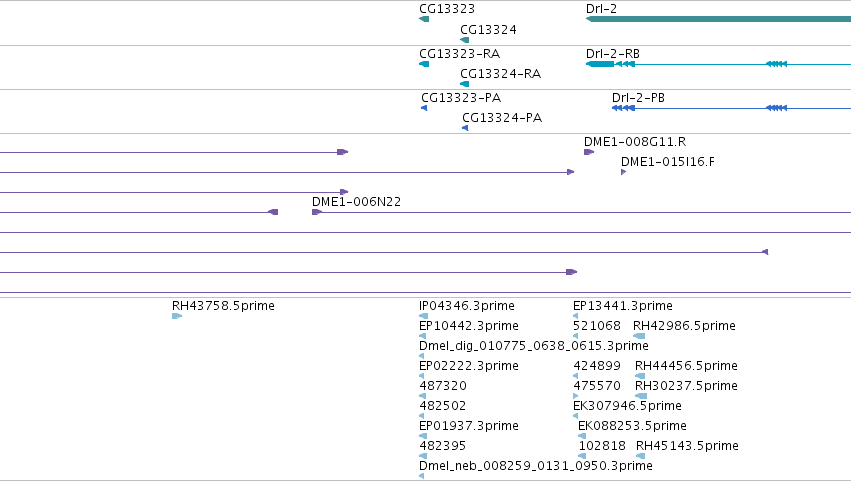Select the RH43758.5prime EST label

(x=223, y=306)
